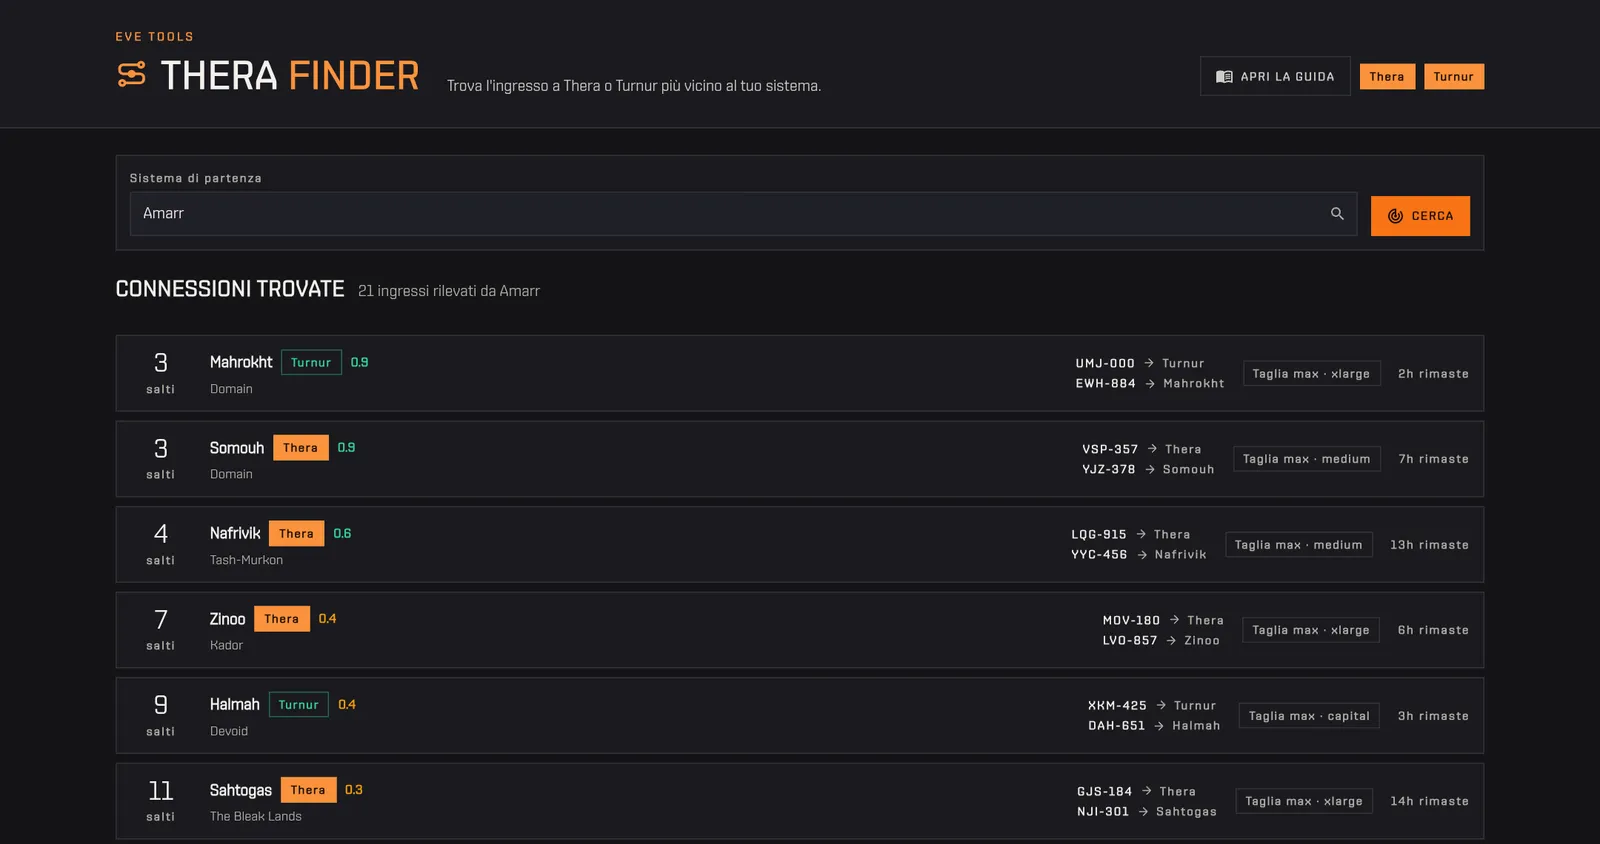Image resolution: width=1600 pixels, height=844 pixels.
Task: Click the Turnur tag next to Halmah
Action: coord(299,705)
